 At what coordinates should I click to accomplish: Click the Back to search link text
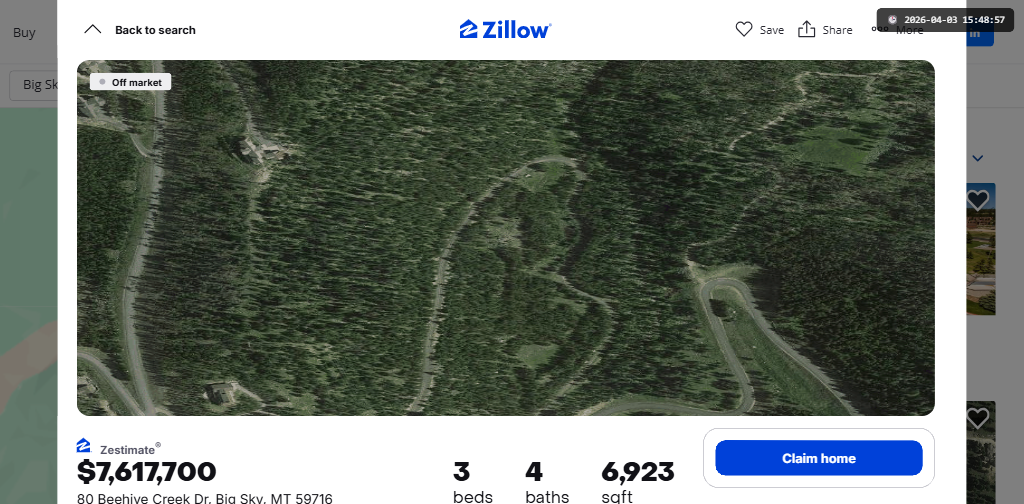pos(155,30)
